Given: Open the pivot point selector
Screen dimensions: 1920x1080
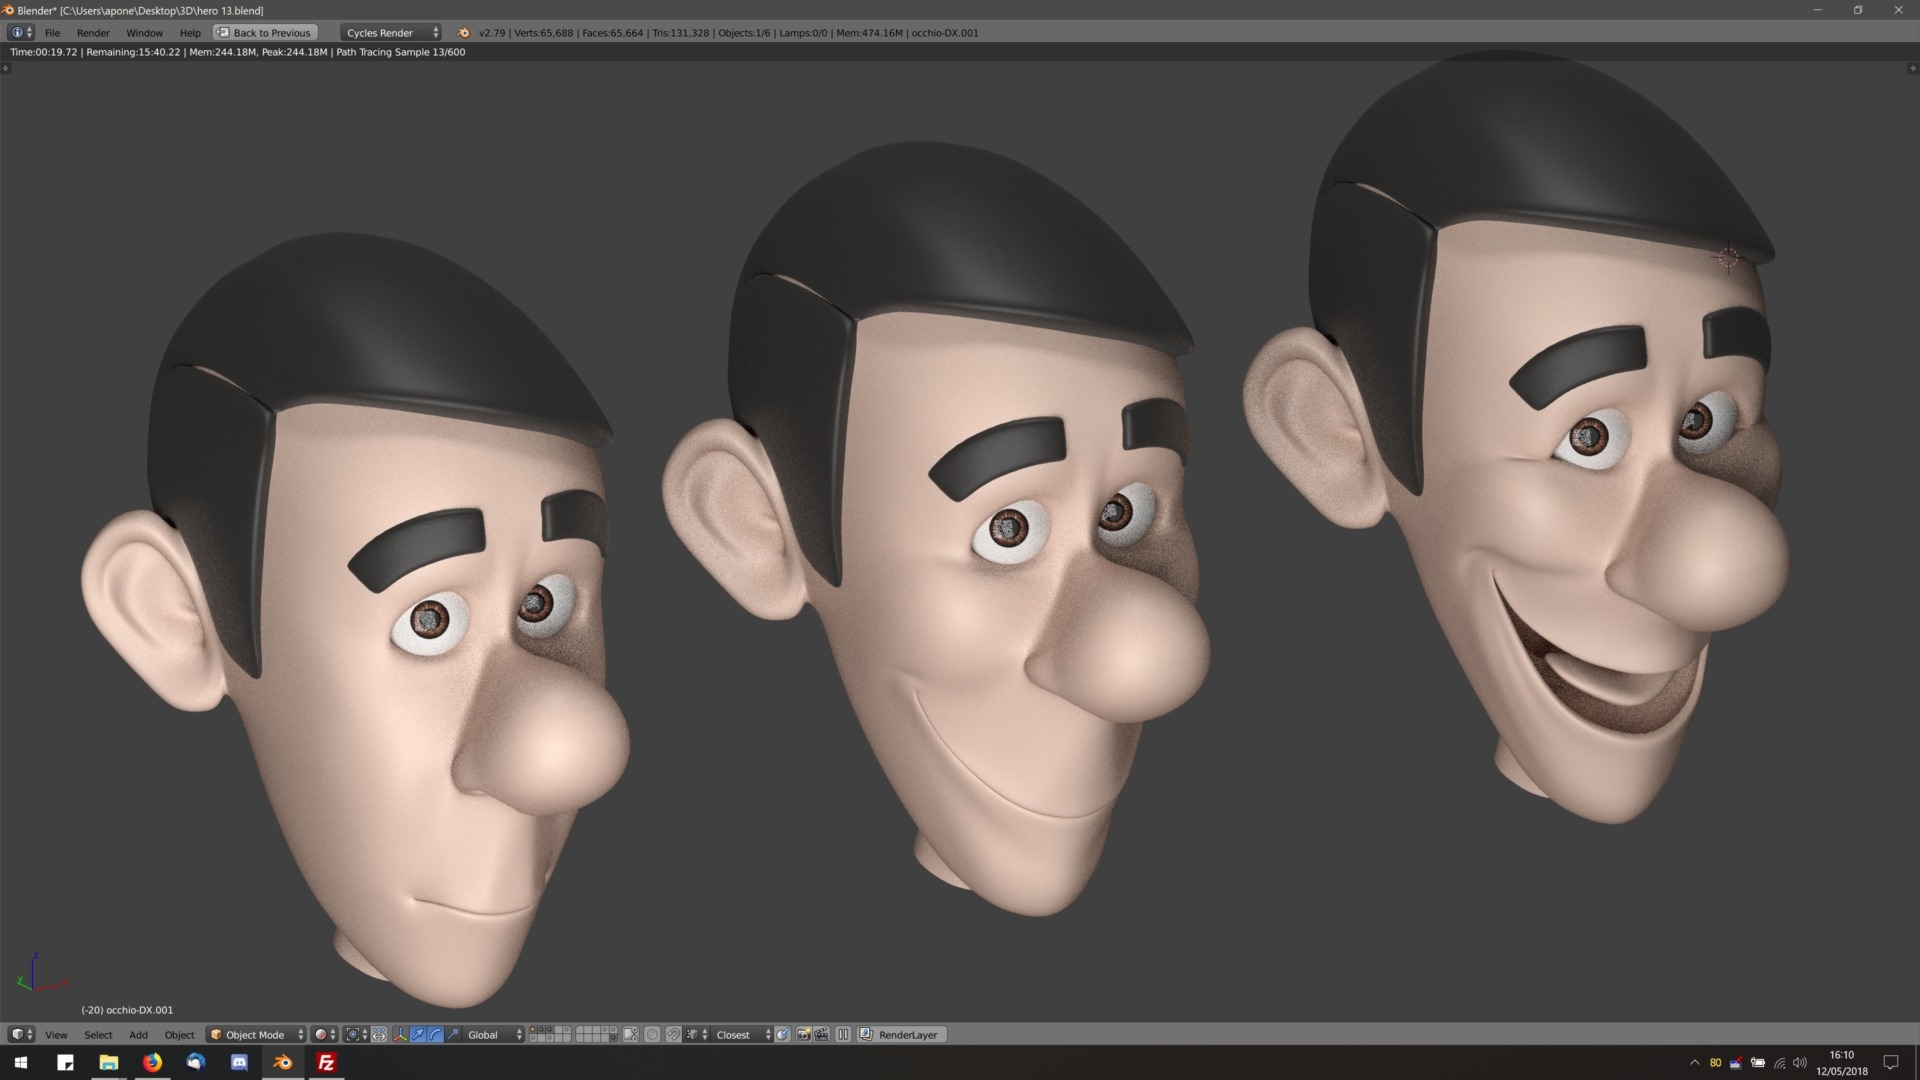Looking at the screenshot, I should 356,1034.
